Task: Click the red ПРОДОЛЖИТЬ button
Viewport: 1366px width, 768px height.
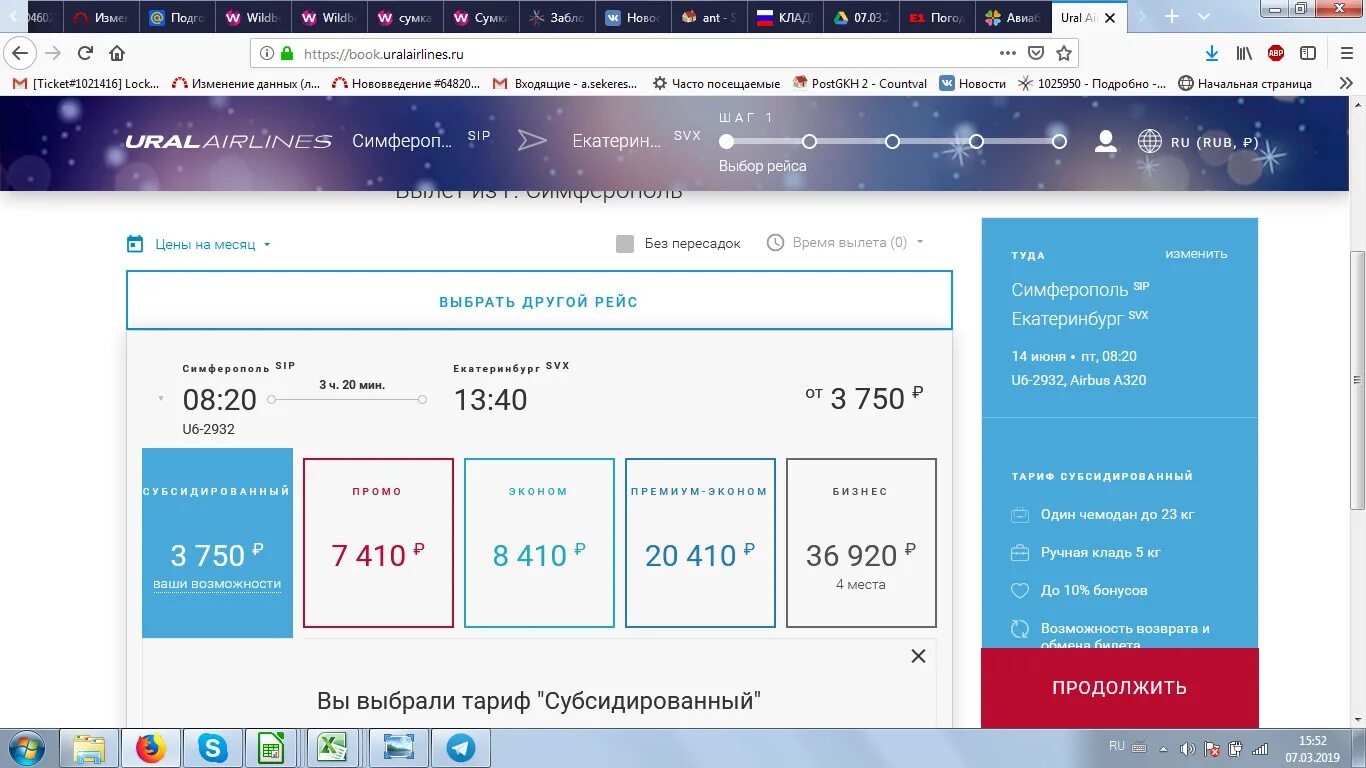Action: [x=1119, y=688]
